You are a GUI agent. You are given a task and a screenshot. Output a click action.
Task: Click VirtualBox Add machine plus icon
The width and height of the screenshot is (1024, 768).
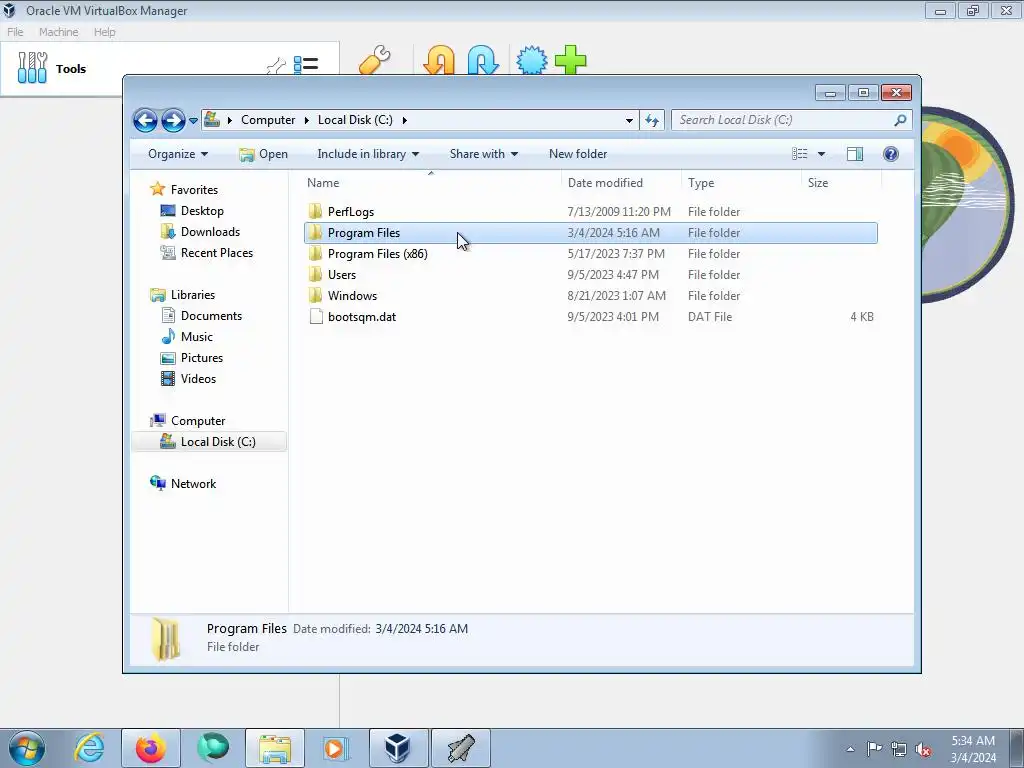coord(571,60)
